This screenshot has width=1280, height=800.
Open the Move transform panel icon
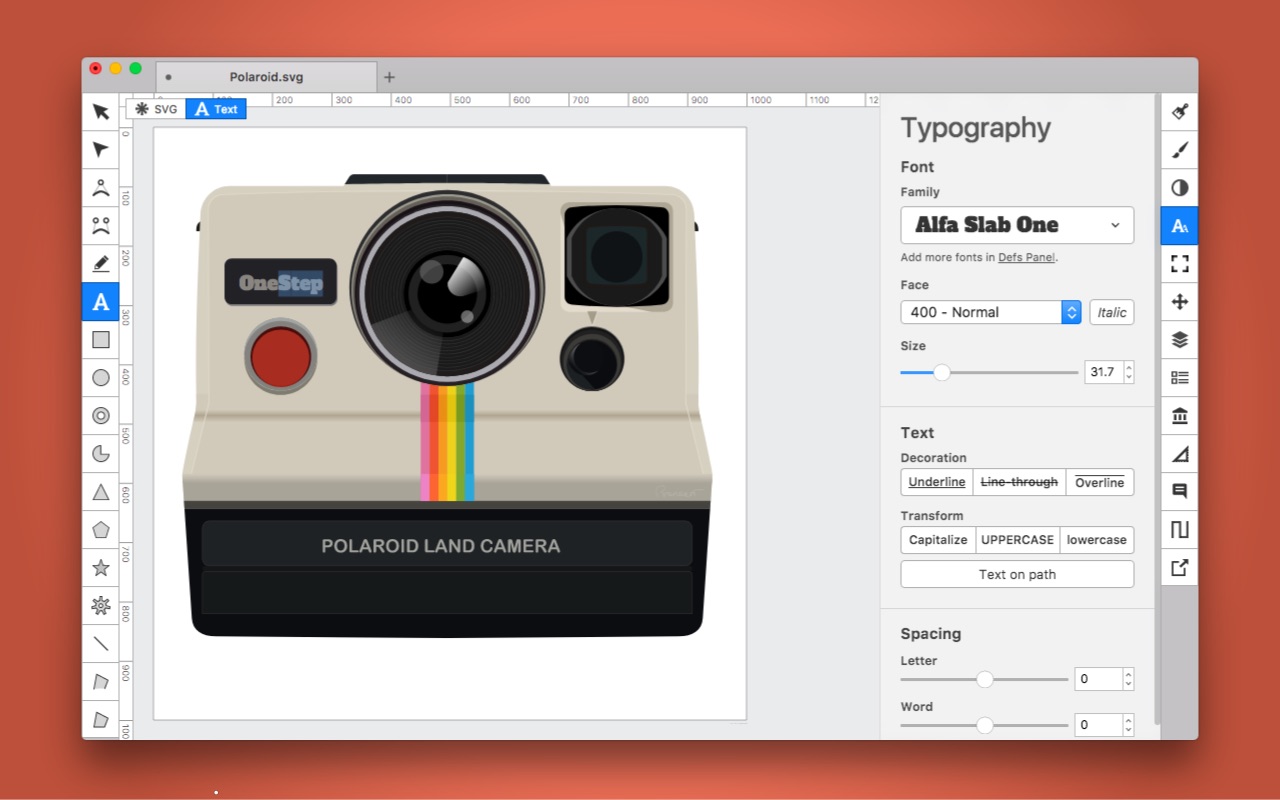click(x=1179, y=301)
